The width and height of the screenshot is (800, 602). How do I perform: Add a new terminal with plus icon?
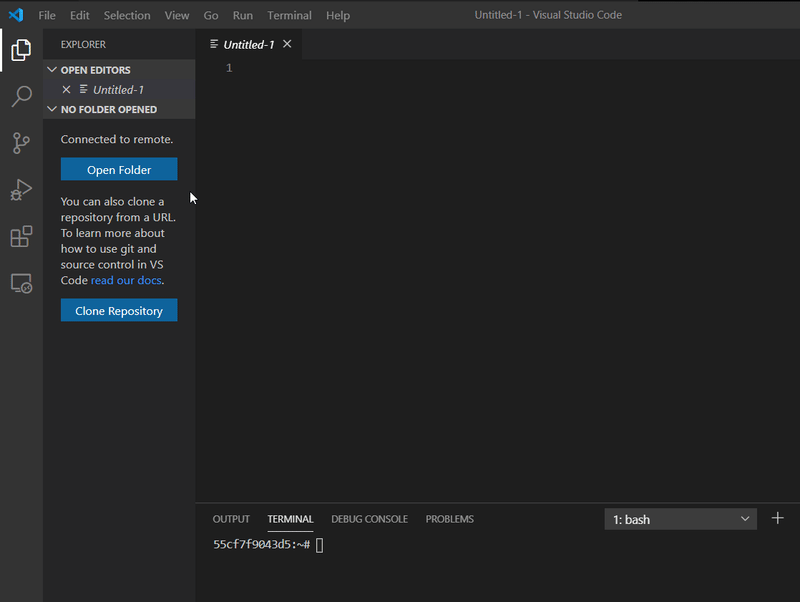(778, 518)
